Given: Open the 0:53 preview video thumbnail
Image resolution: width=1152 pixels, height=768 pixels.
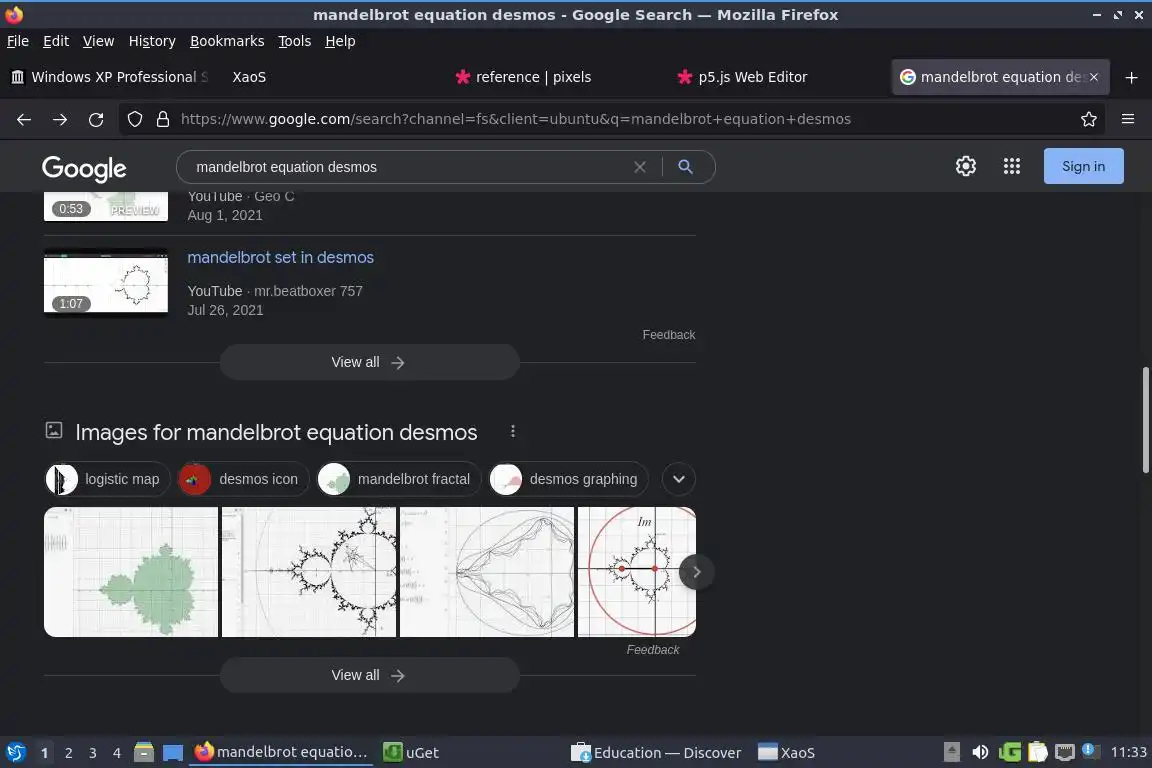Looking at the screenshot, I should [106, 207].
